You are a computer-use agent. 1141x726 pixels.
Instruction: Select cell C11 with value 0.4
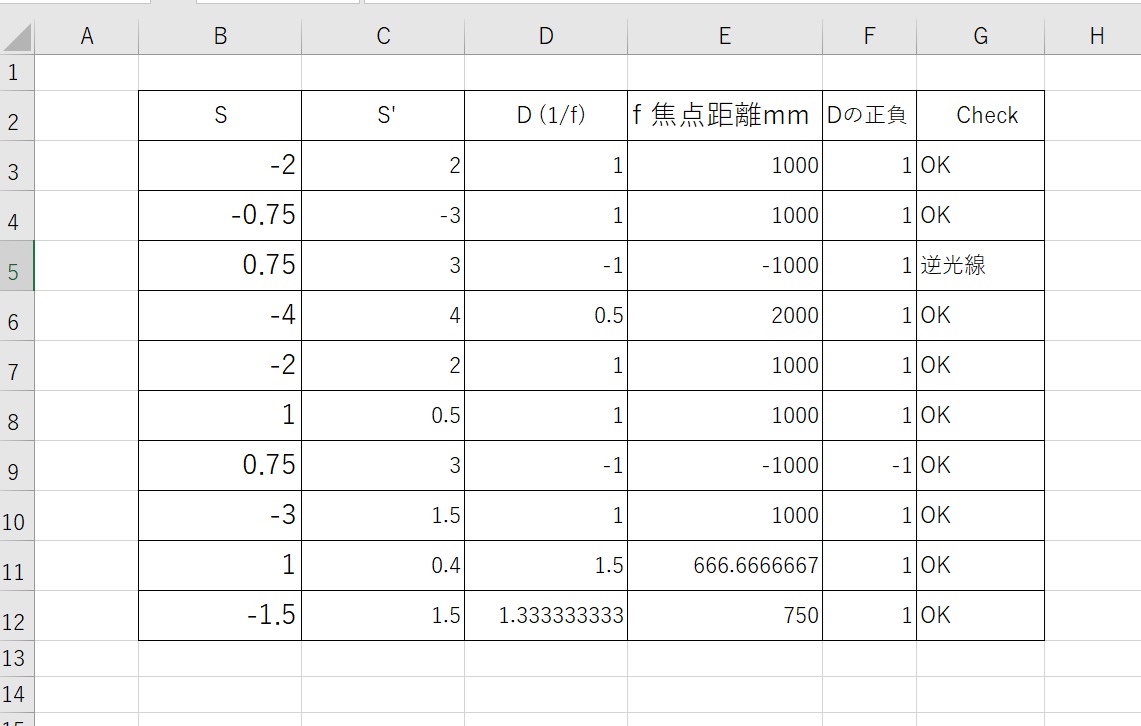point(383,565)
